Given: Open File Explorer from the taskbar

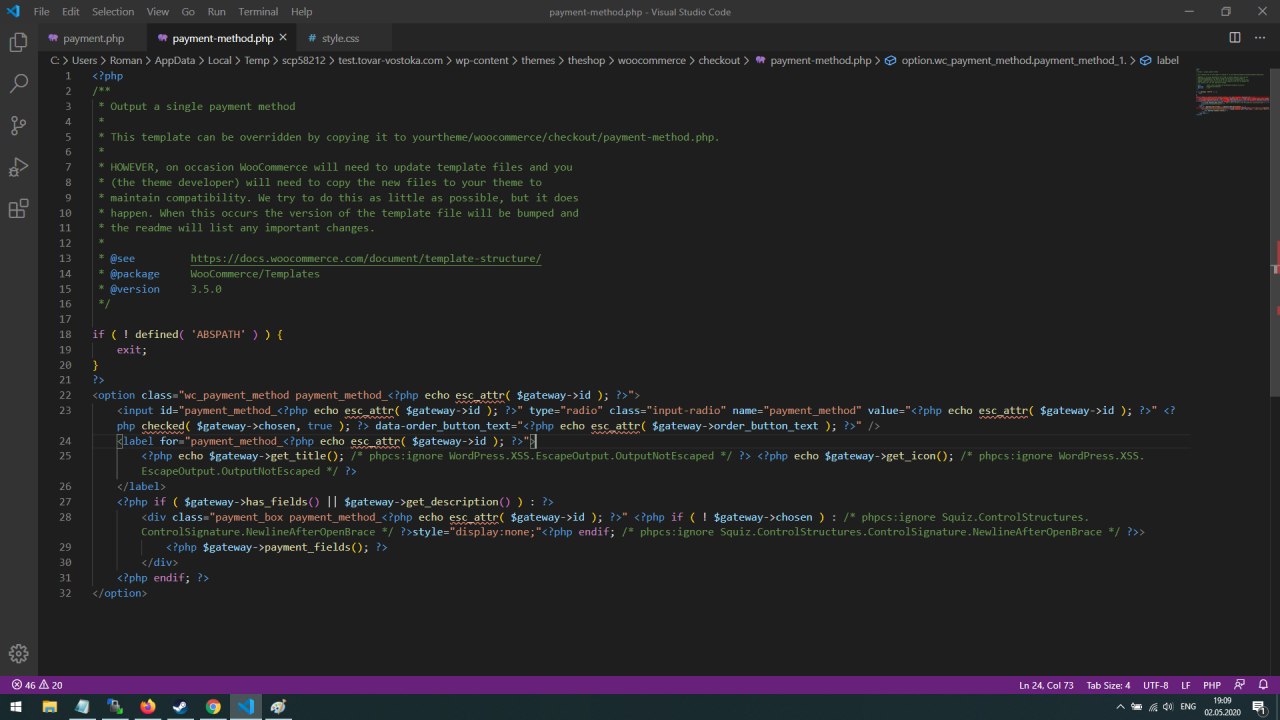Looking at the screenshot, I should coord(49,706).
